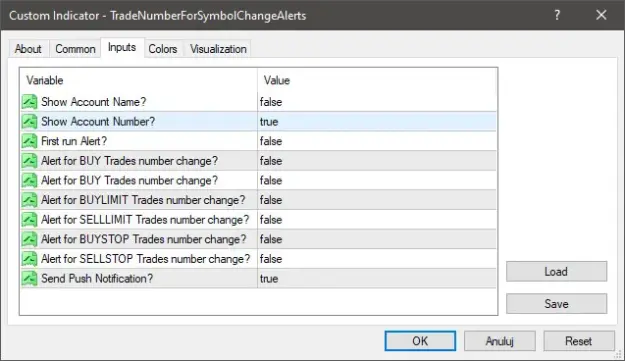The image size is (625, 361).
Task: Select the Show Account Name? variable
Action: click(94, 102)
